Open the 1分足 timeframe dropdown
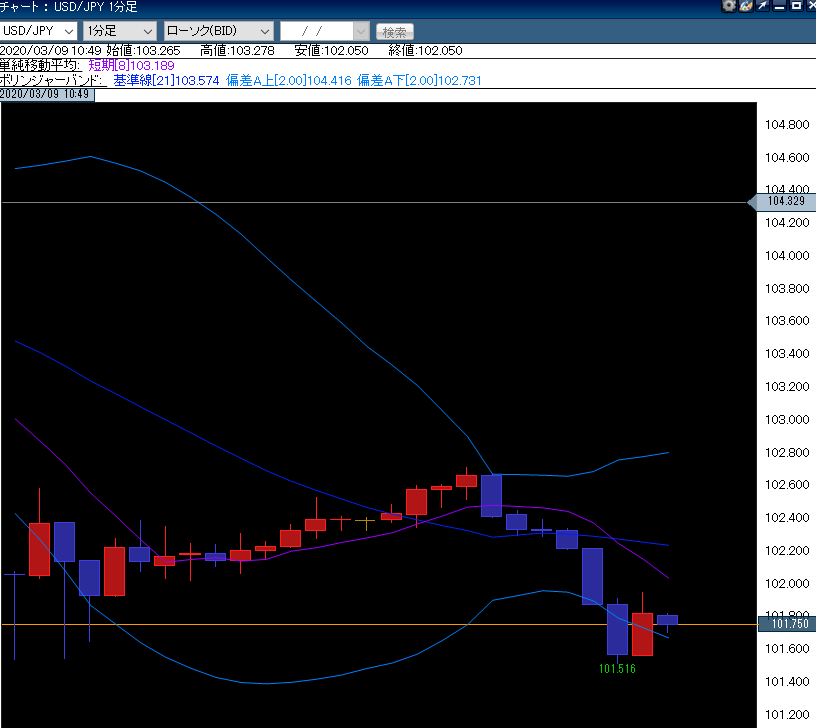The height and width of the screenshot is (728, 816). click(x=120, y=31)
